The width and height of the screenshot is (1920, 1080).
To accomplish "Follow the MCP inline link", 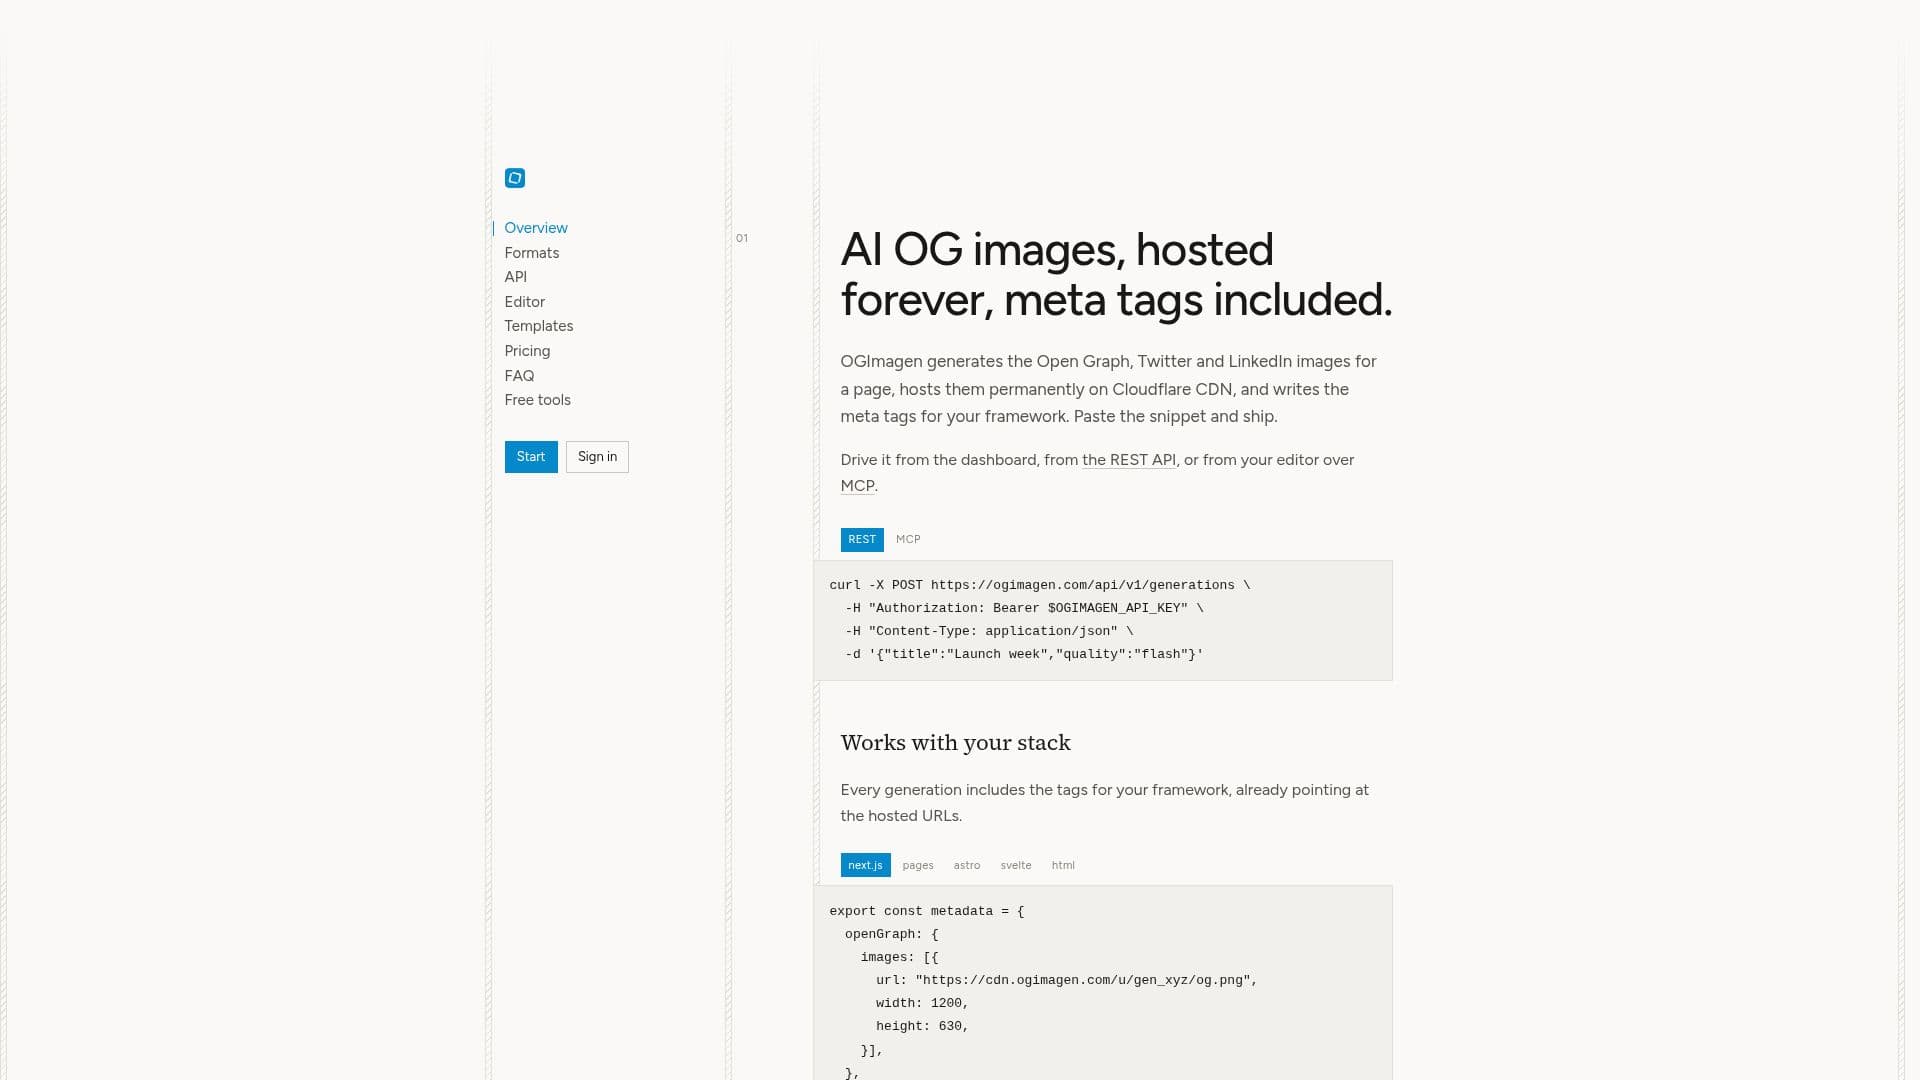I will coord(858,486).
